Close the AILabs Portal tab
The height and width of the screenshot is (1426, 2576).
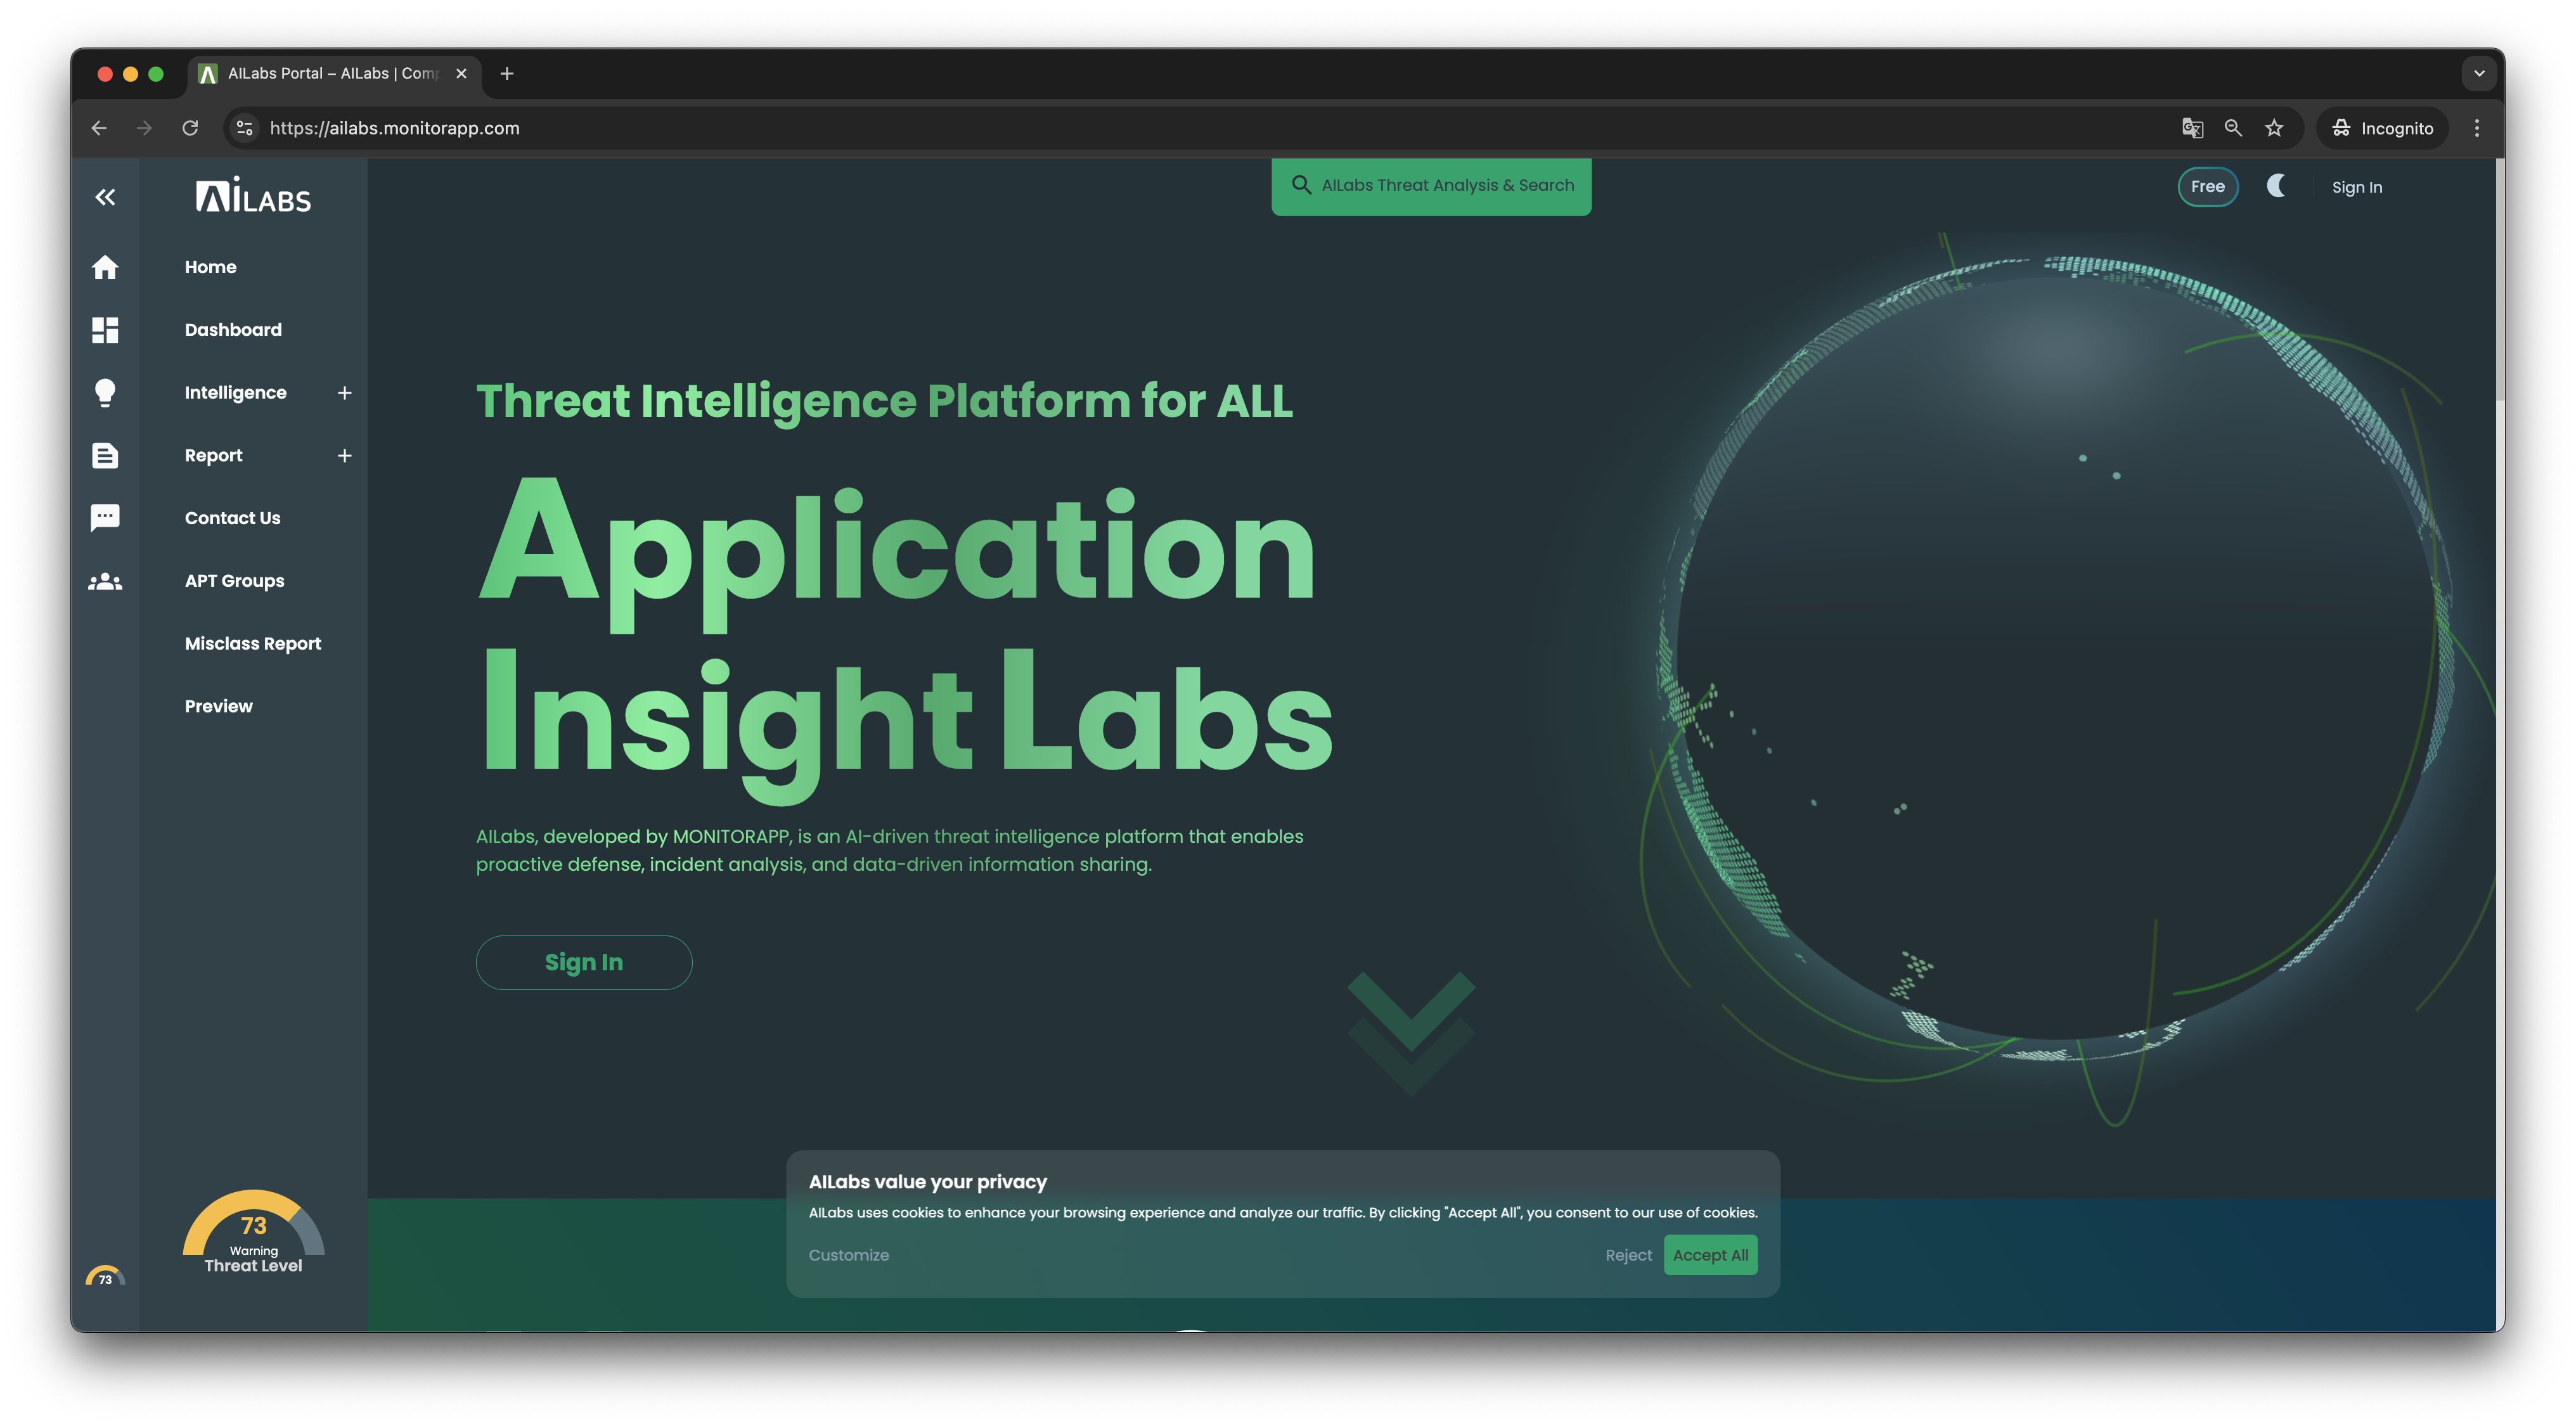coord(461,74)
